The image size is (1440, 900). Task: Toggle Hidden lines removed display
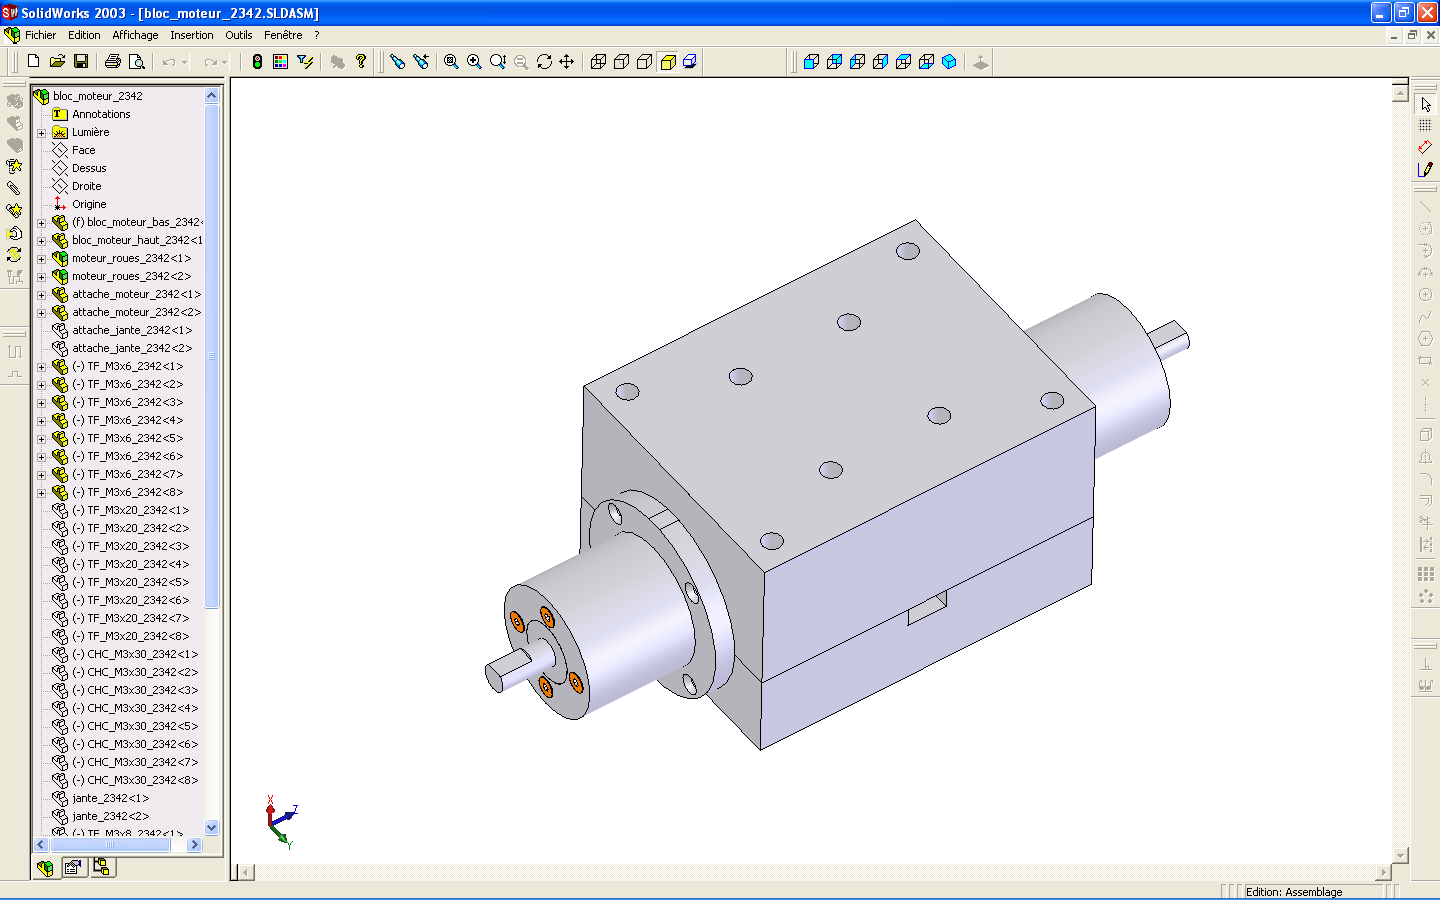point(645,62)
